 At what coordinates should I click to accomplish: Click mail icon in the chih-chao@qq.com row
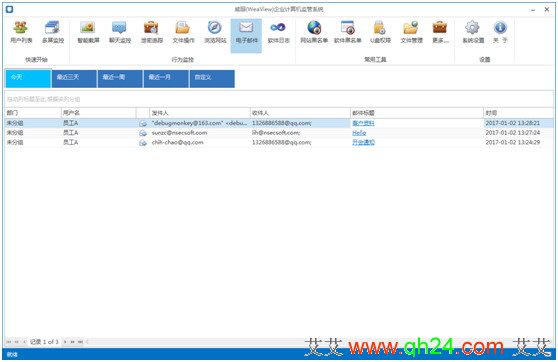coord(143,142)
